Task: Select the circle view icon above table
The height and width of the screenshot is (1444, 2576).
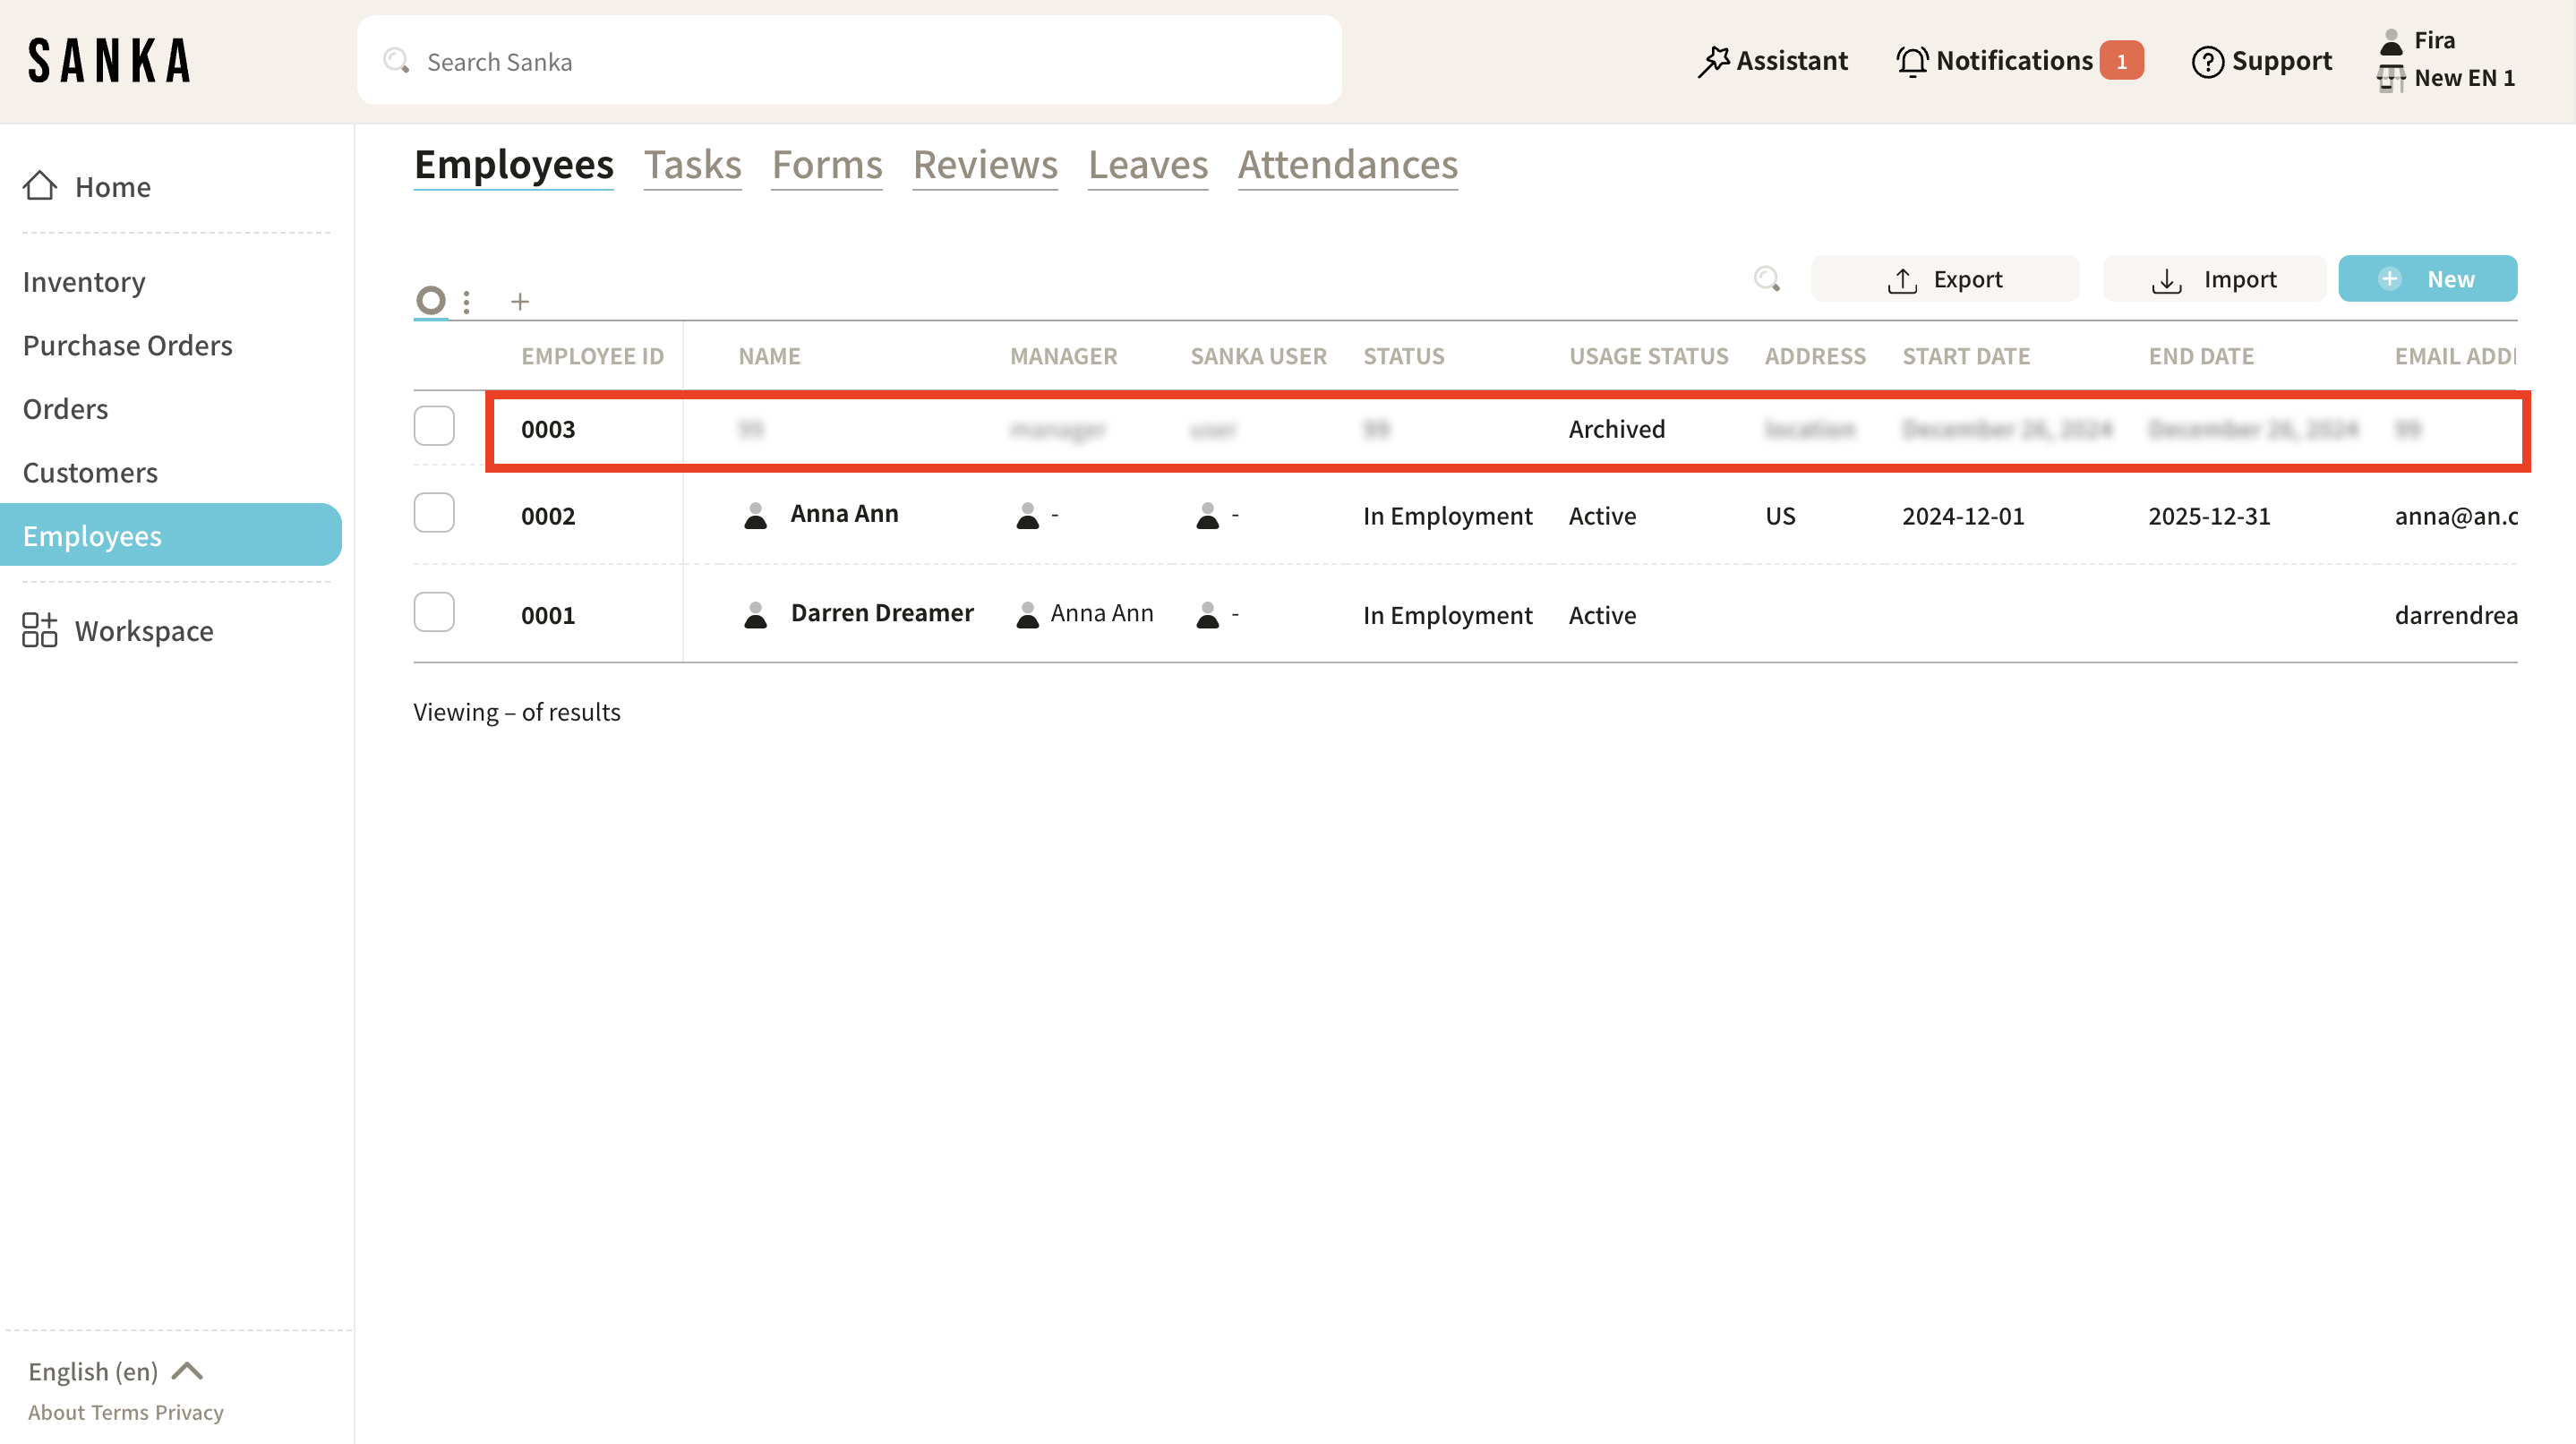Action: [x=431, y=300]
